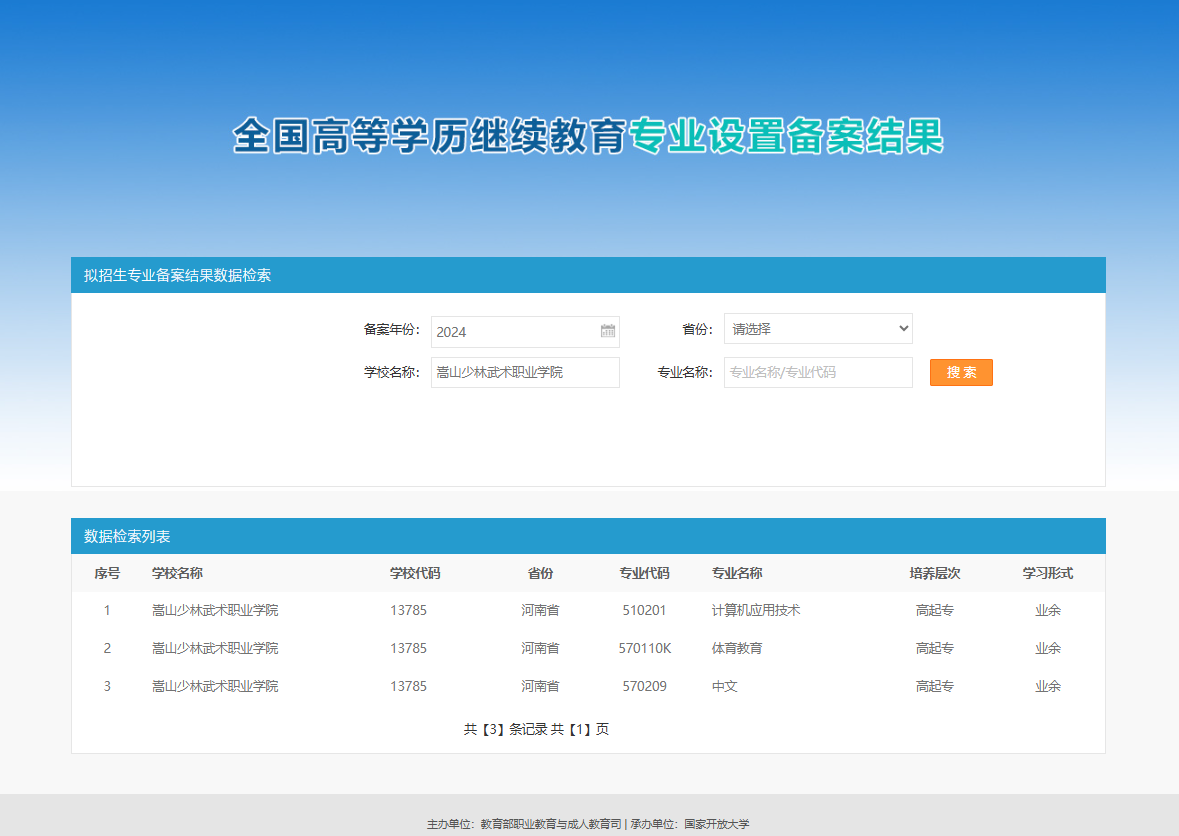
Task: Focus the 学校名称 school name input
Action: [524, 372]
